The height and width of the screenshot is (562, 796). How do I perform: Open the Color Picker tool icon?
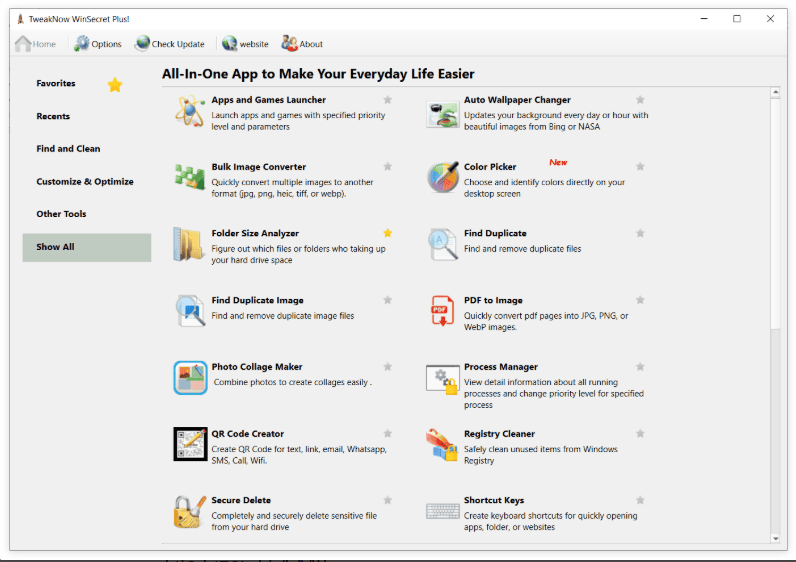(442, 177)
